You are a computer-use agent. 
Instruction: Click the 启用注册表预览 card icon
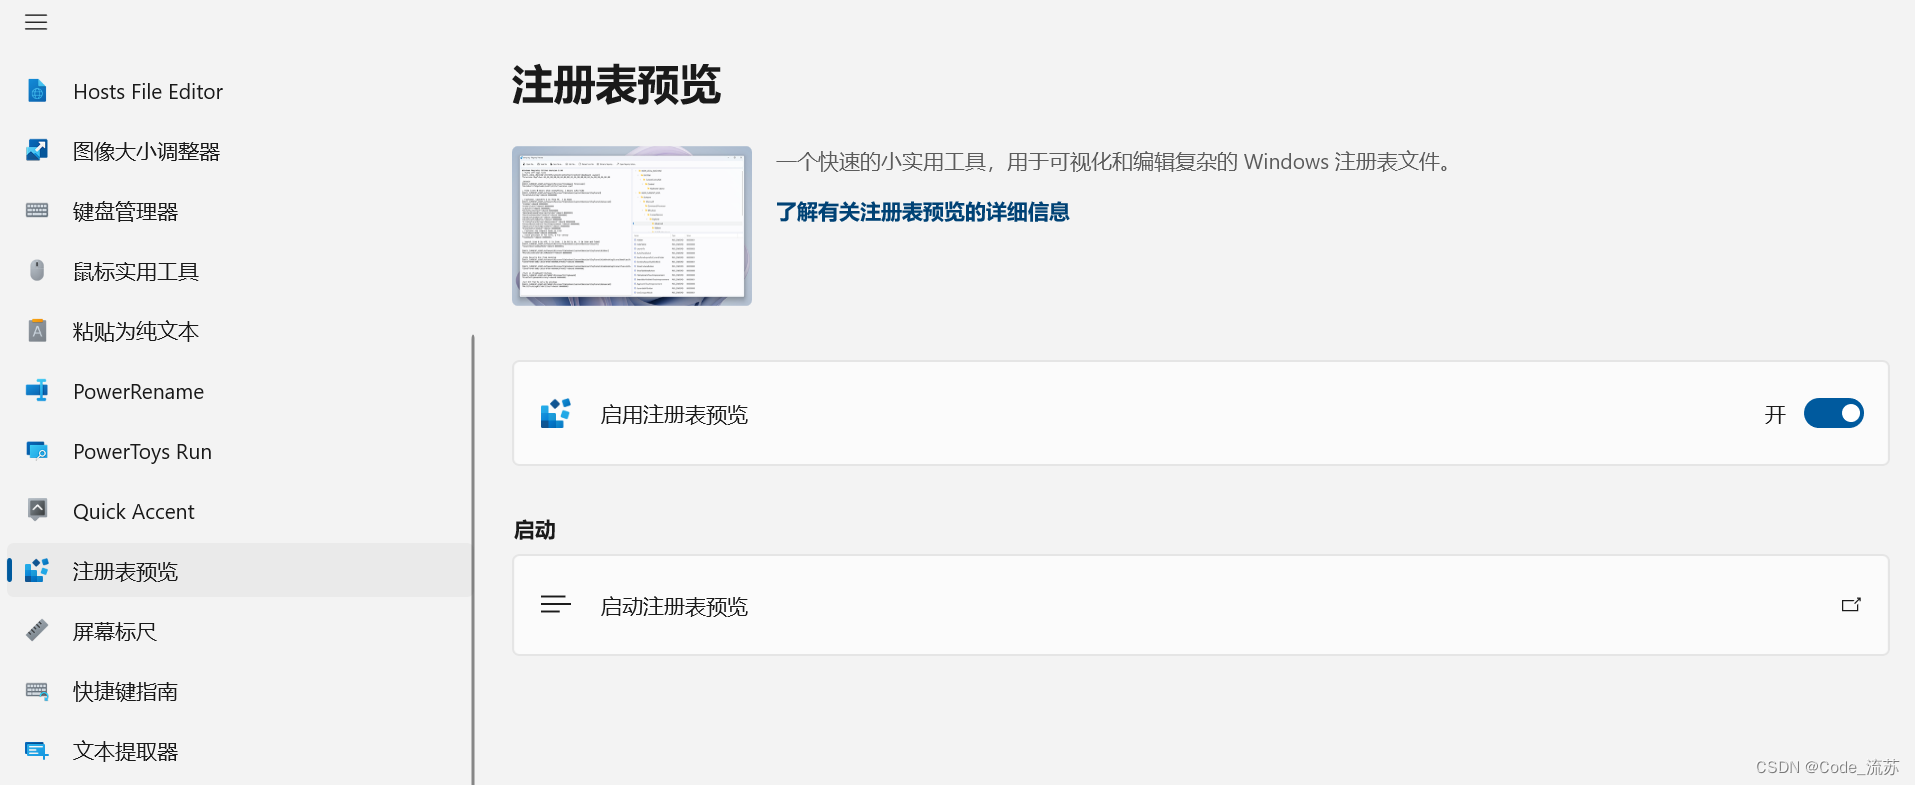(556, 413)
